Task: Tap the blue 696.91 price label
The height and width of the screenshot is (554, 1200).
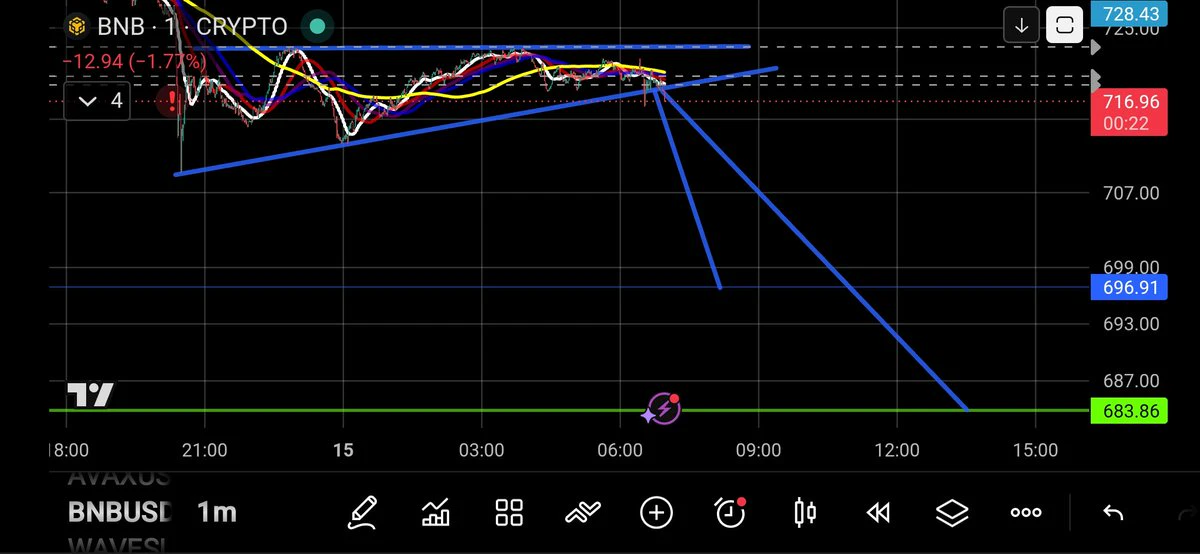Action: tap(1131, 287)
